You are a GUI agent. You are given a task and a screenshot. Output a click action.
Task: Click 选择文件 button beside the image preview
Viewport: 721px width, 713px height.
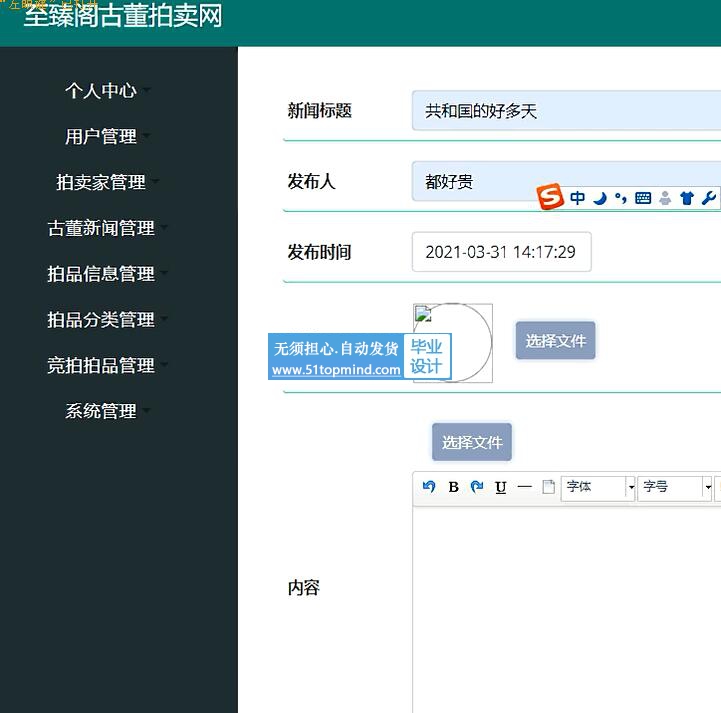555,341
